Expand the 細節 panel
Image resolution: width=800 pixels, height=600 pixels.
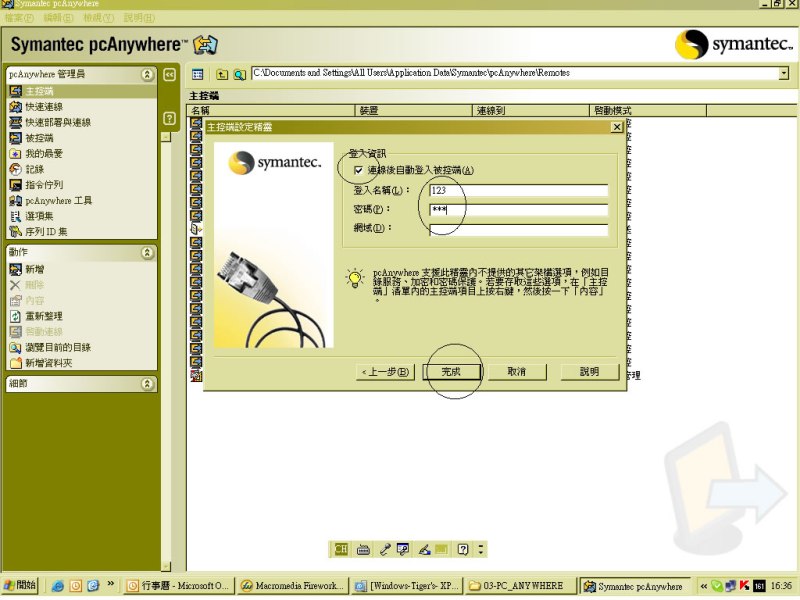[147, 384]
